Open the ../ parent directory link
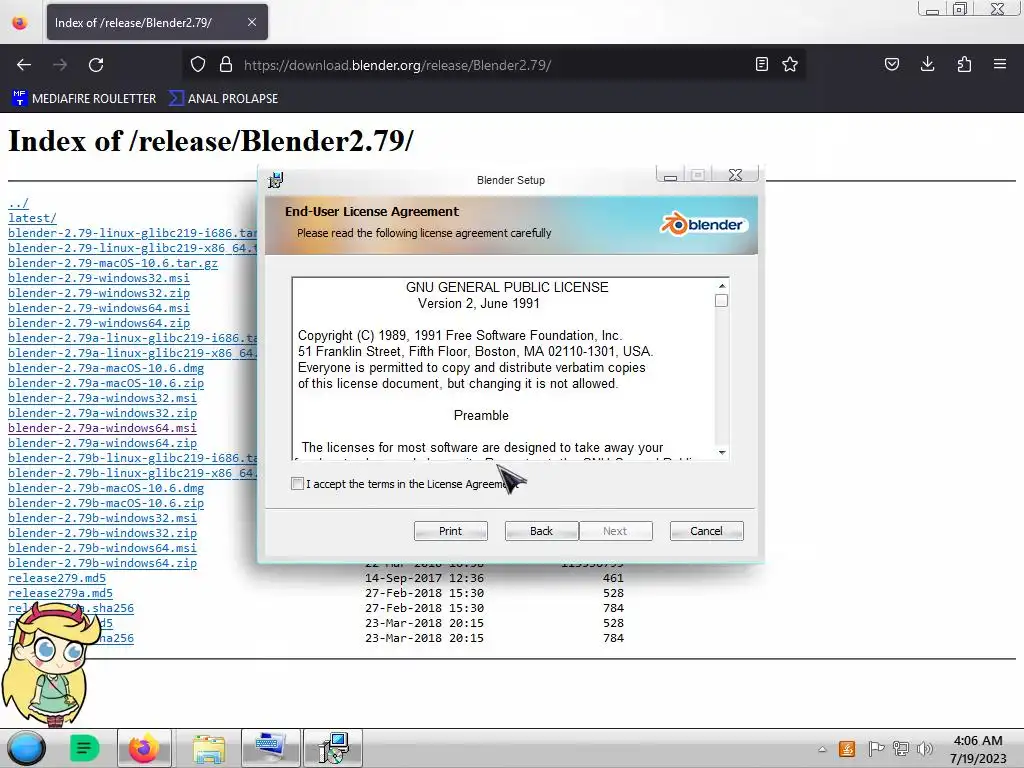 [18, 203]
